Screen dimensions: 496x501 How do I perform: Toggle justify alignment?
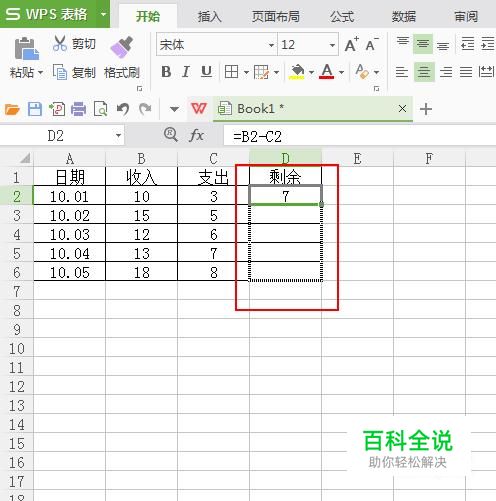(466, 72)
